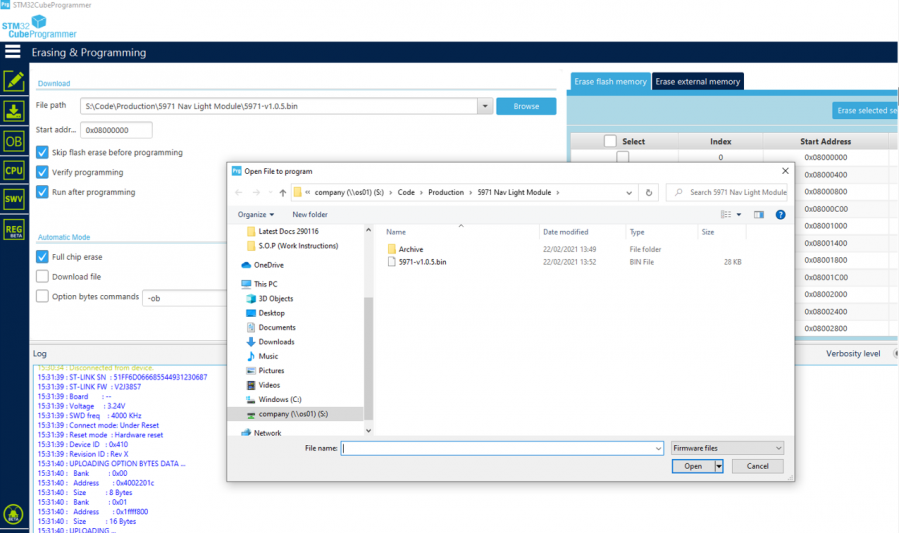Viewport: 899px width, 533px height.
Task: Click the Open button in dialog
Action: [693, 466]
